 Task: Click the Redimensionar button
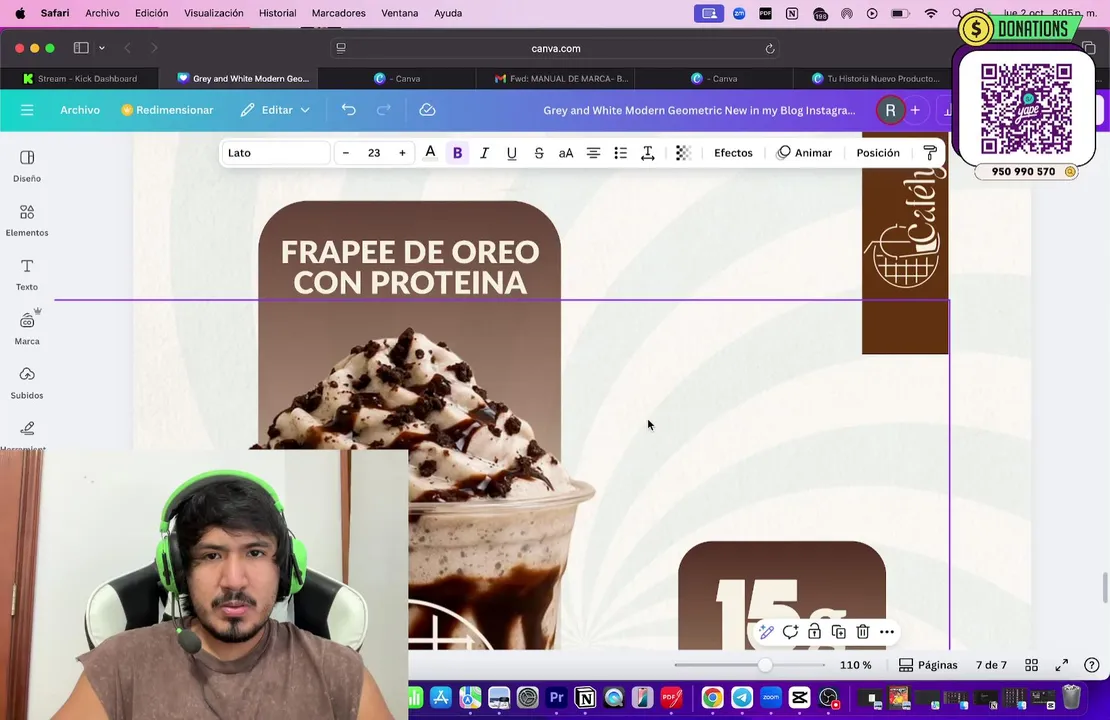[x=167, y=110]
